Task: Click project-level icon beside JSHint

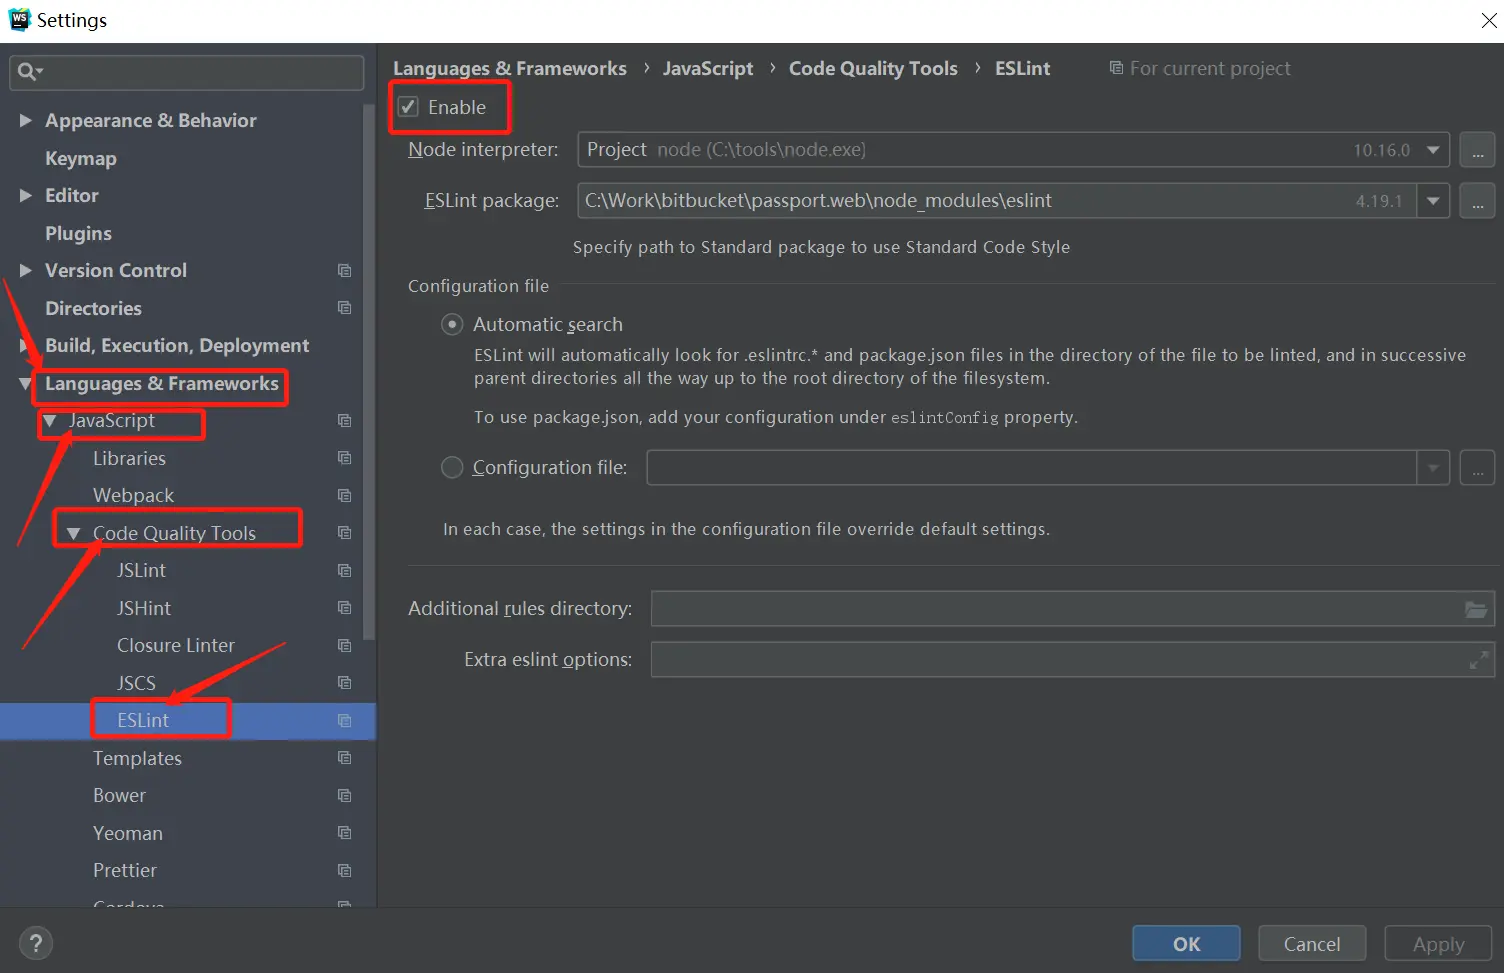Action: 344,608
